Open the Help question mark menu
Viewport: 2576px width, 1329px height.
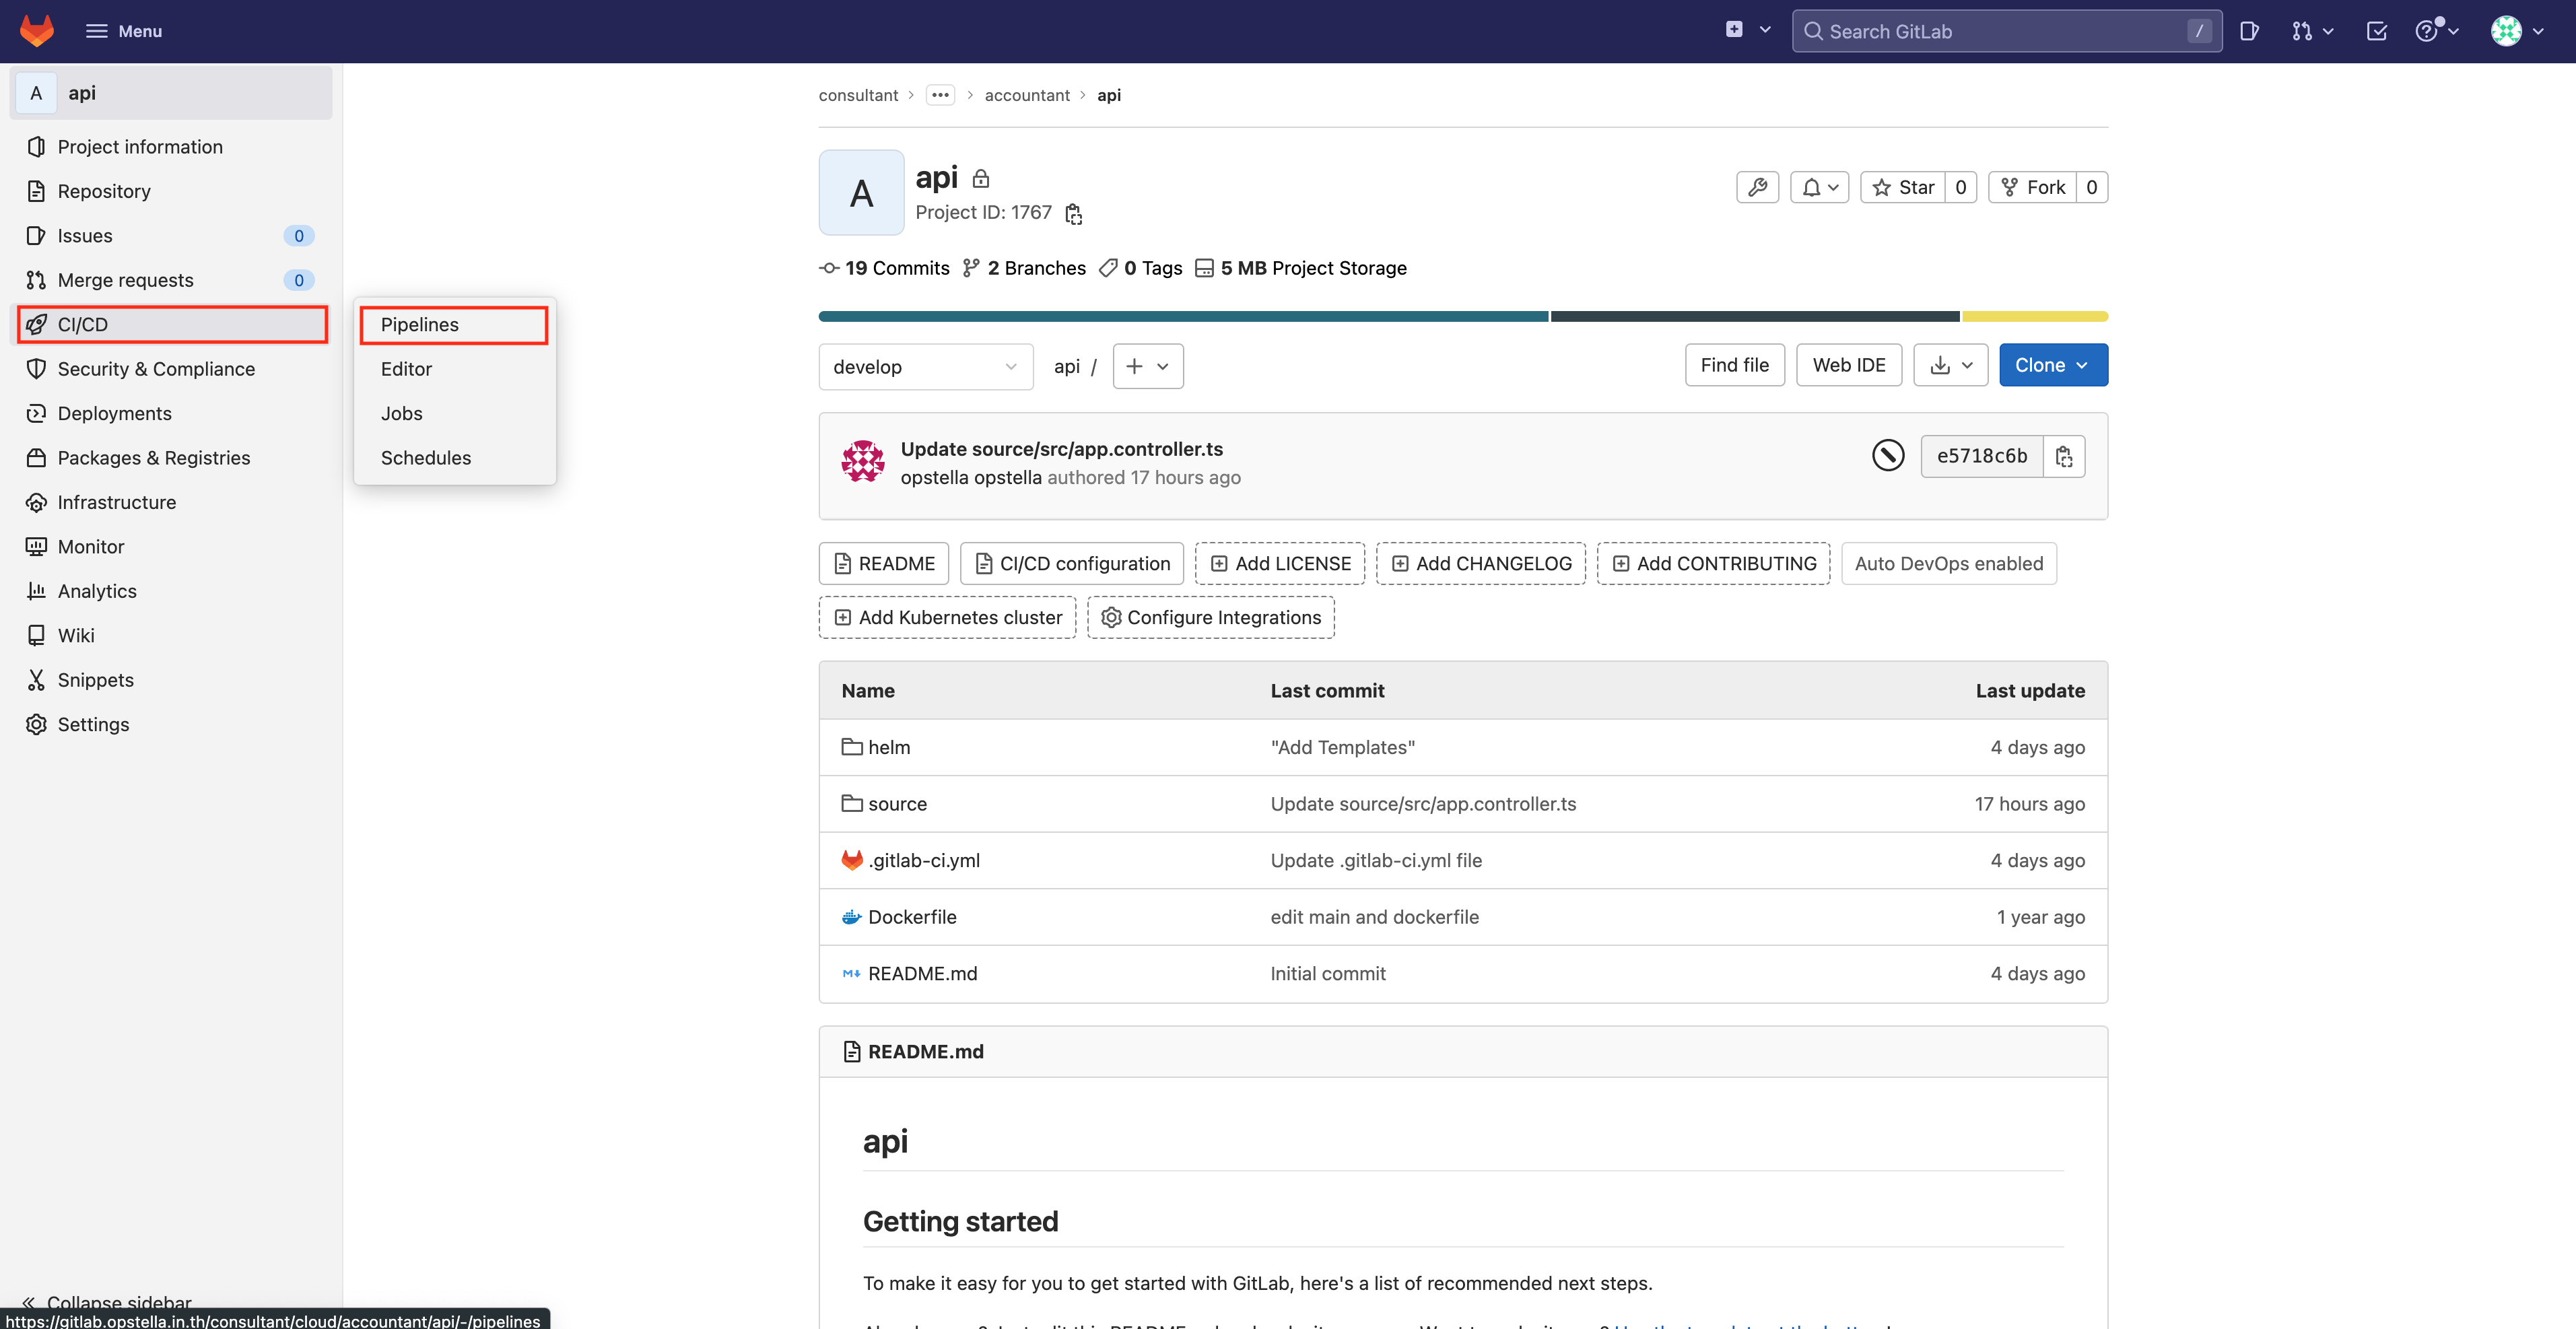point(2436,31)
